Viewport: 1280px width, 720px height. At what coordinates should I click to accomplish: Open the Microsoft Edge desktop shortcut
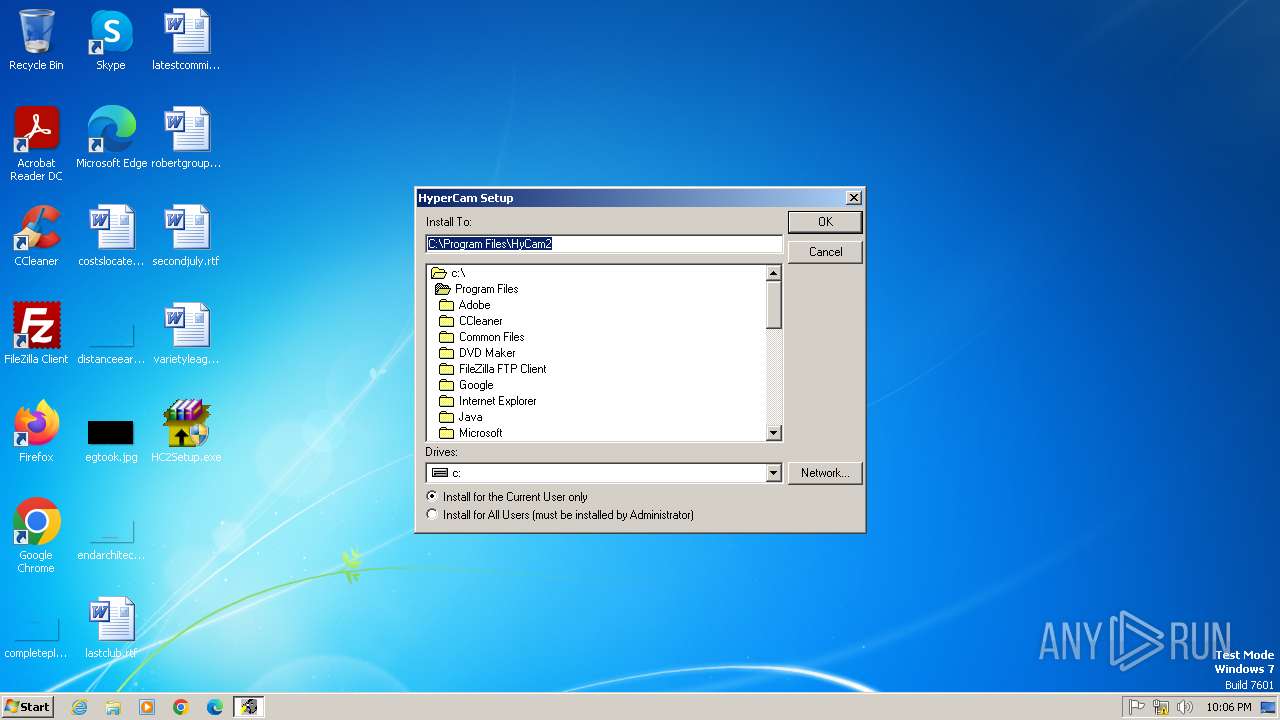[x=111, y=138]
